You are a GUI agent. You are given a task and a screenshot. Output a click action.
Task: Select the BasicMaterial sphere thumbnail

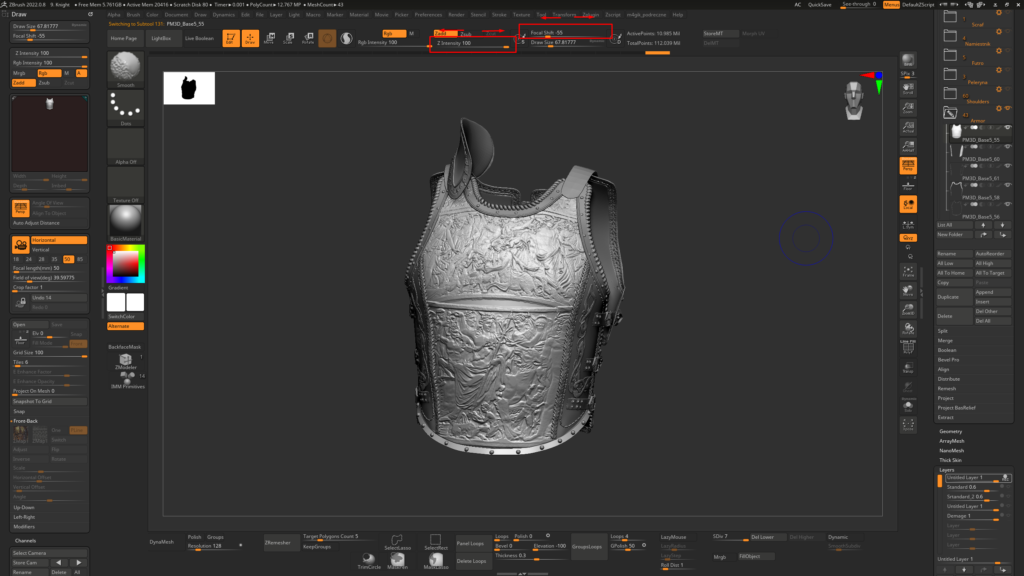pyautogui.click(x=126, y=218)
